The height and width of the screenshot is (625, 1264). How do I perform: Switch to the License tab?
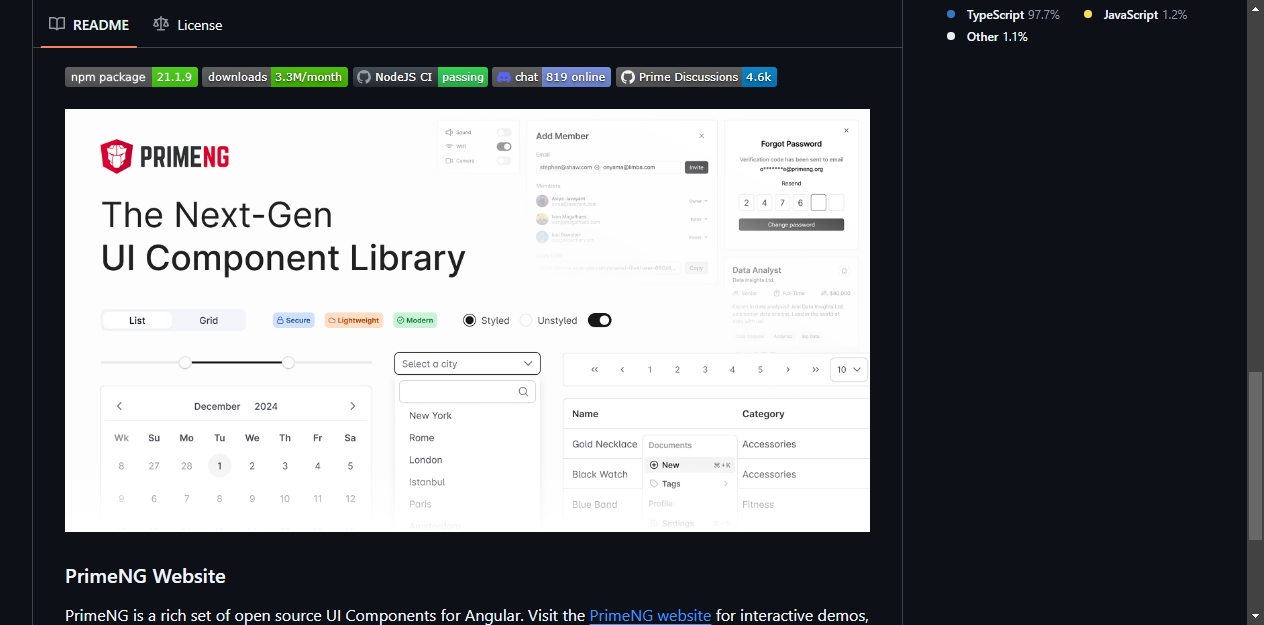click(188, 25)
